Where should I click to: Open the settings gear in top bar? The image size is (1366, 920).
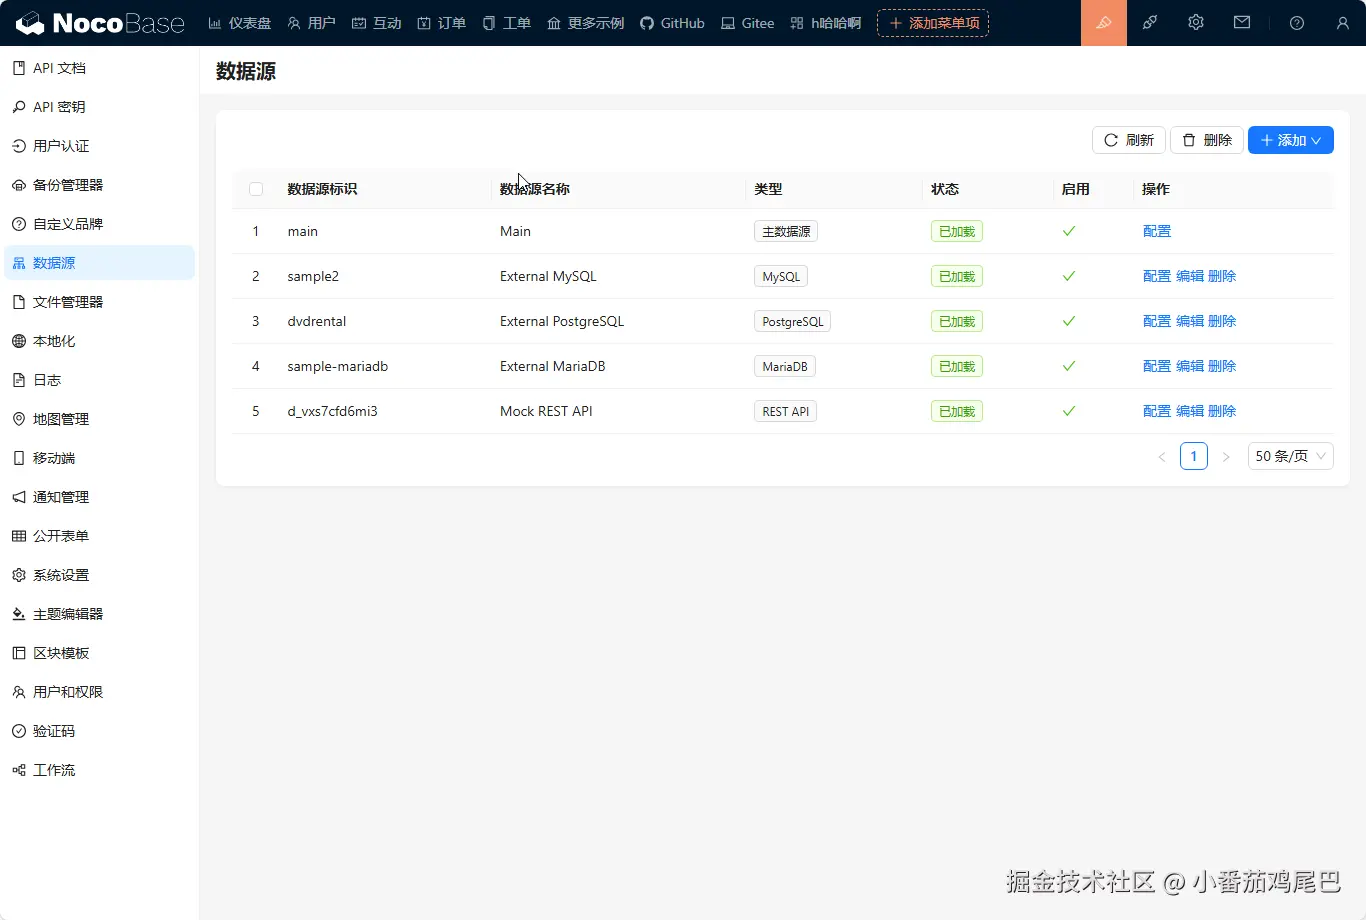tap(1196, 23)
